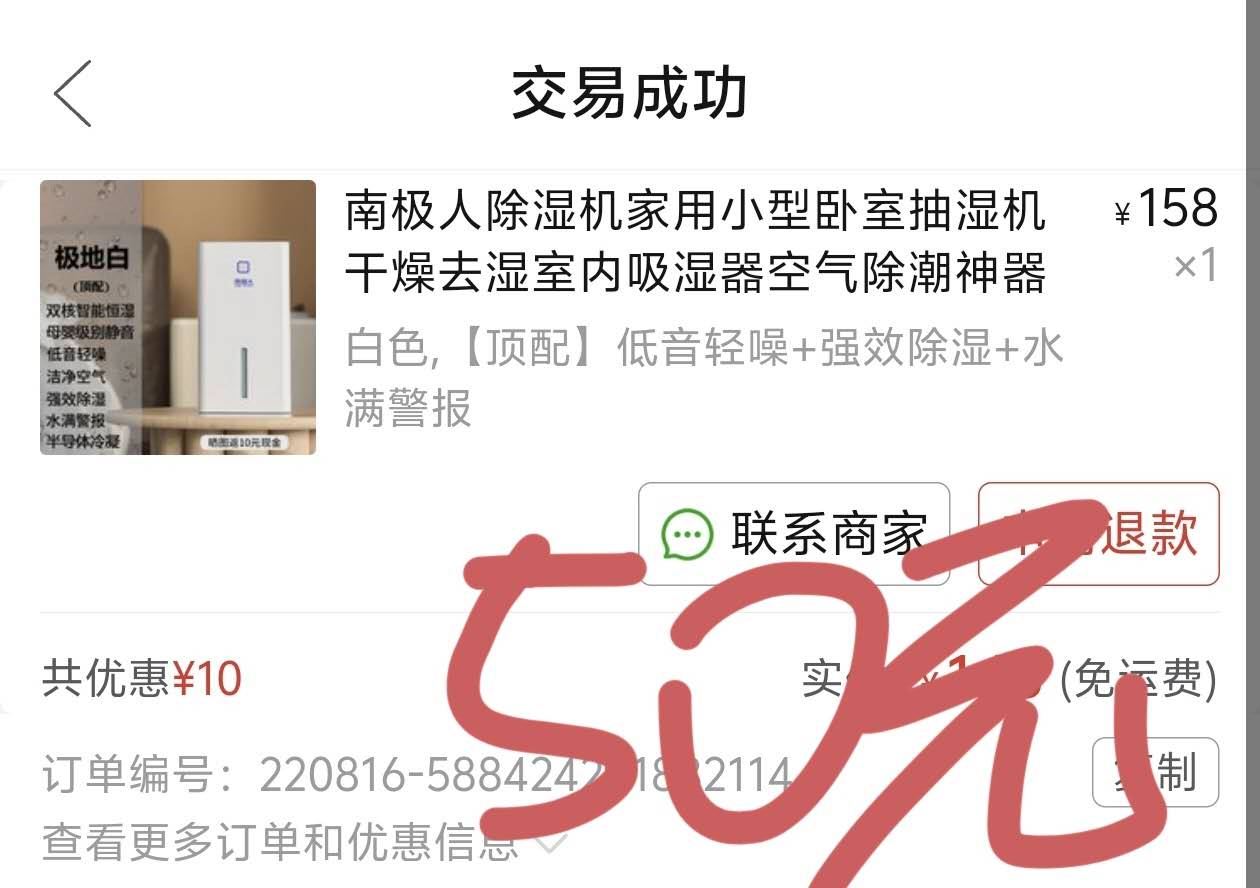Tap the 极地白 caption inside product image
Screen dimensions: 1260x888
92,258
